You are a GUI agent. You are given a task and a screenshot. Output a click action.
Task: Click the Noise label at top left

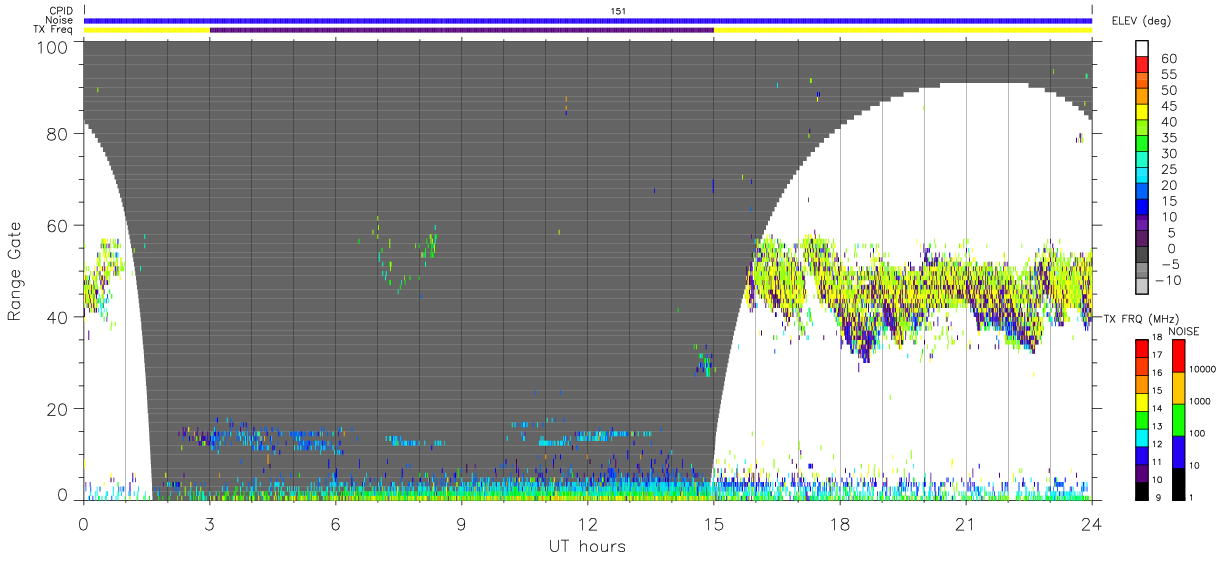[x=60, y=20]
